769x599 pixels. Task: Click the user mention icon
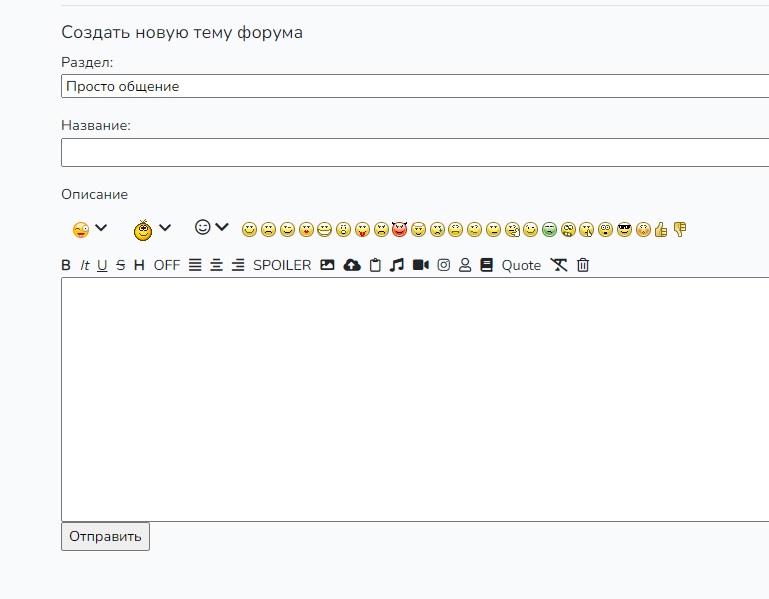(465, 265)
